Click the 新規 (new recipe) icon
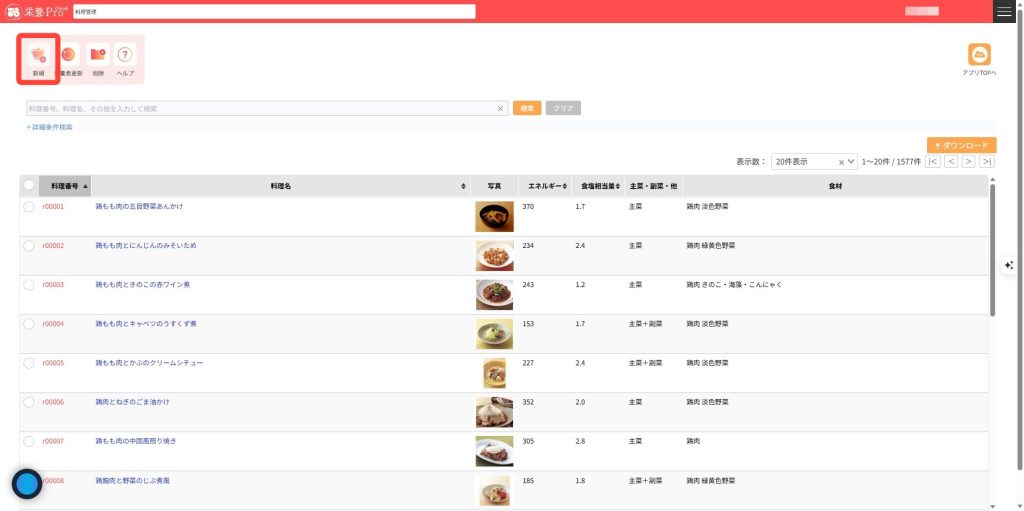Viewport: 1024px width, 511px height. (x=38, y=56)
